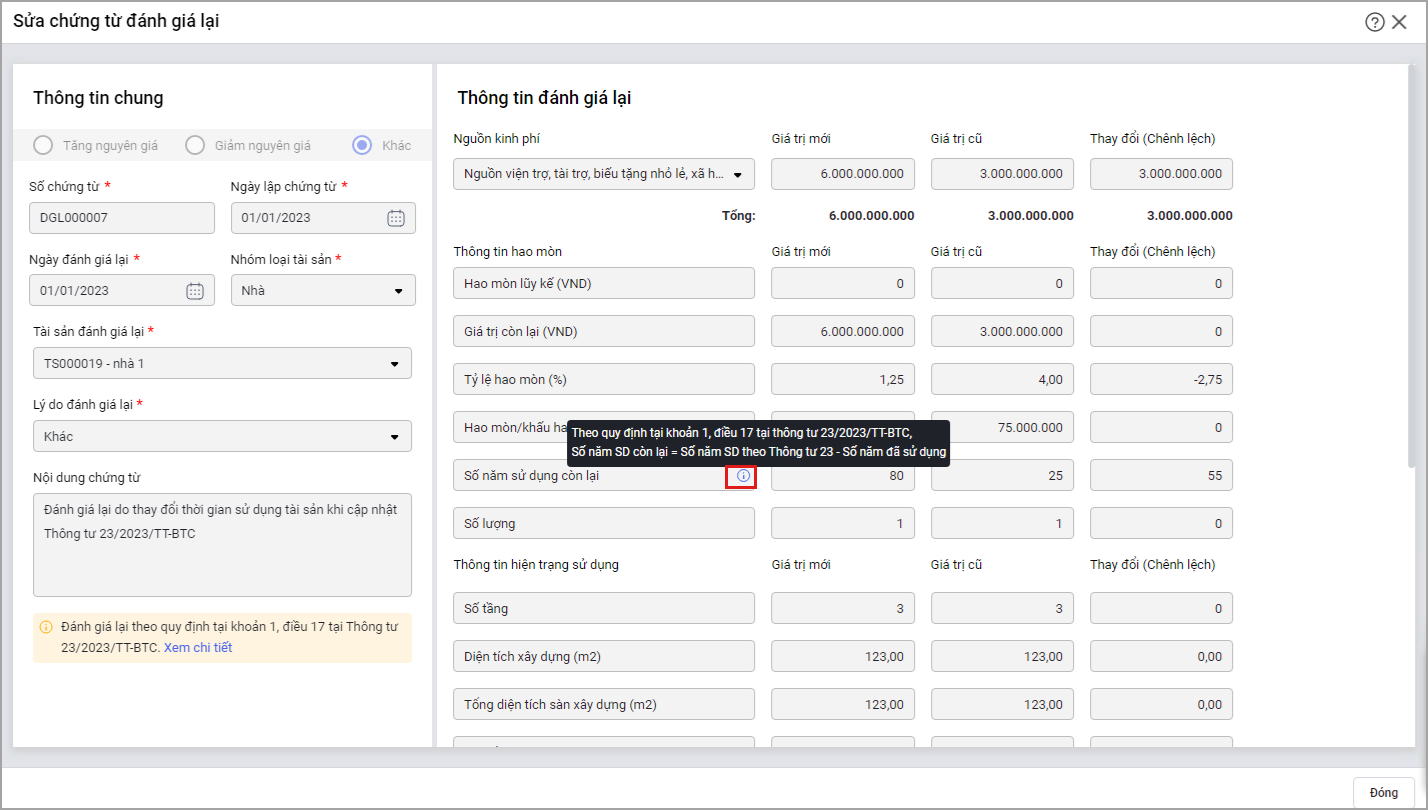Viewport: 1428px width, 810px height.
Task: Close the revaluation voucher dialog
Action: pyautogui.click(x=1399, y=22)
